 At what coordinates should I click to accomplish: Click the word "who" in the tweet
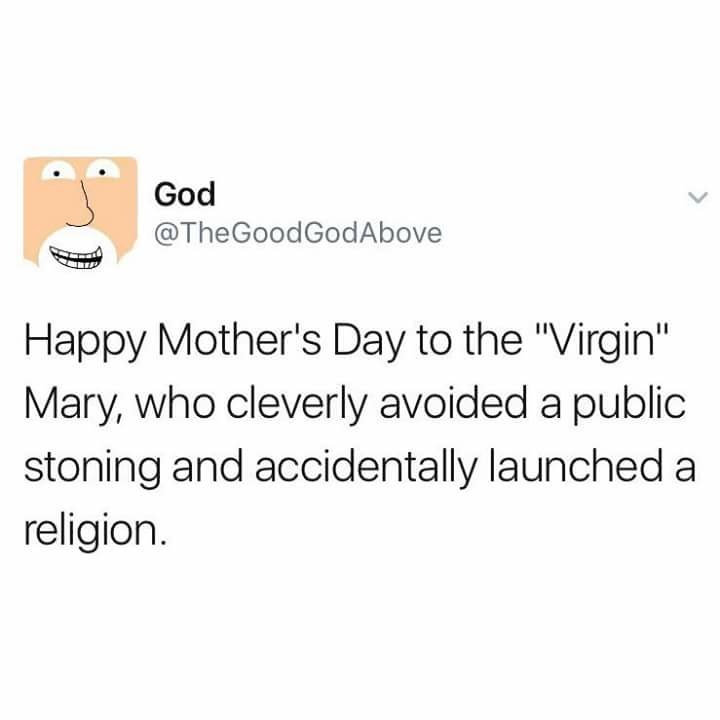click(174, 404)
